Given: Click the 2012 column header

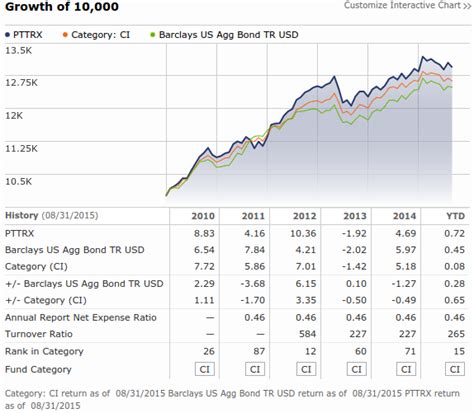Looking at the screenshot, I should 304,216.
